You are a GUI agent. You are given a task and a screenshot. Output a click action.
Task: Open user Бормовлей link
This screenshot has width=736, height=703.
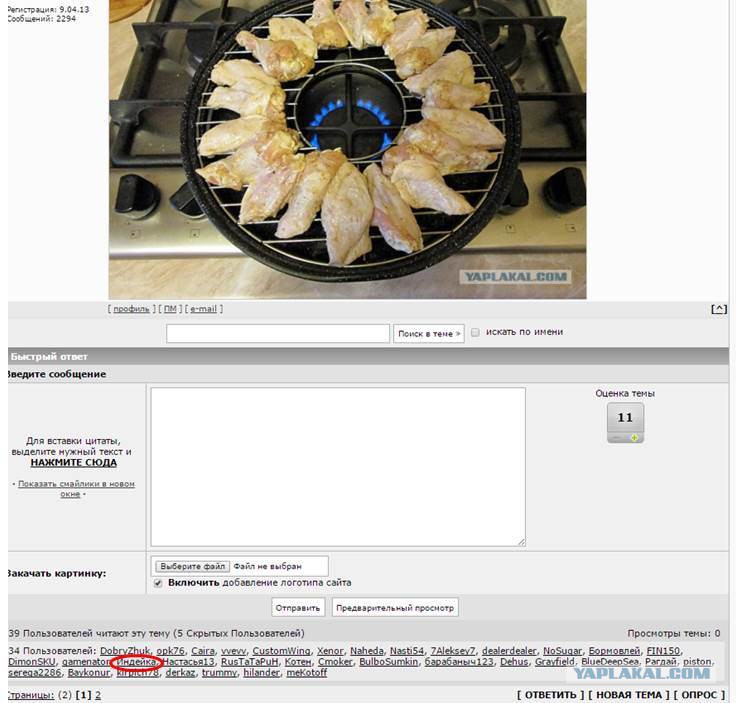[x=614, y=651]
